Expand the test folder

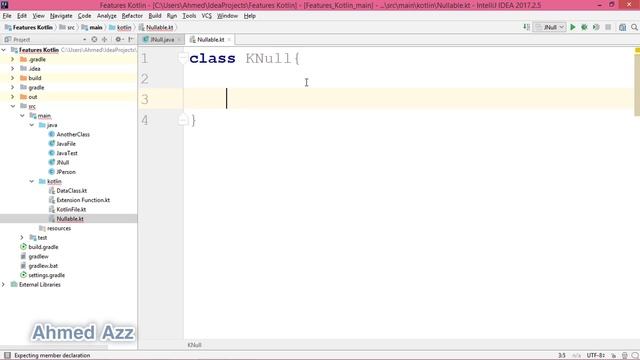[22, 238]
